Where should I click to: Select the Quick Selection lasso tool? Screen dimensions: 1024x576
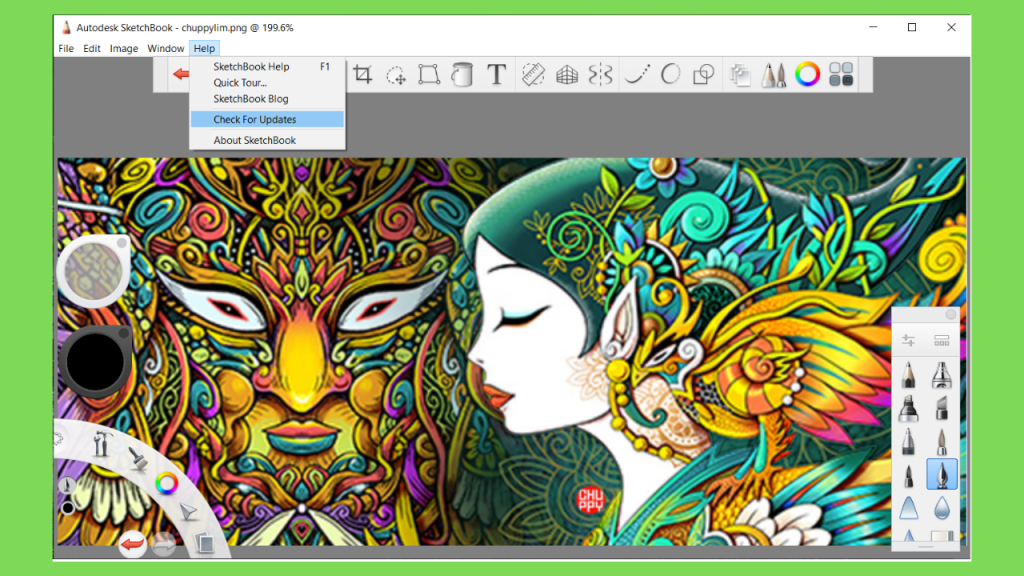pos(396,75)
